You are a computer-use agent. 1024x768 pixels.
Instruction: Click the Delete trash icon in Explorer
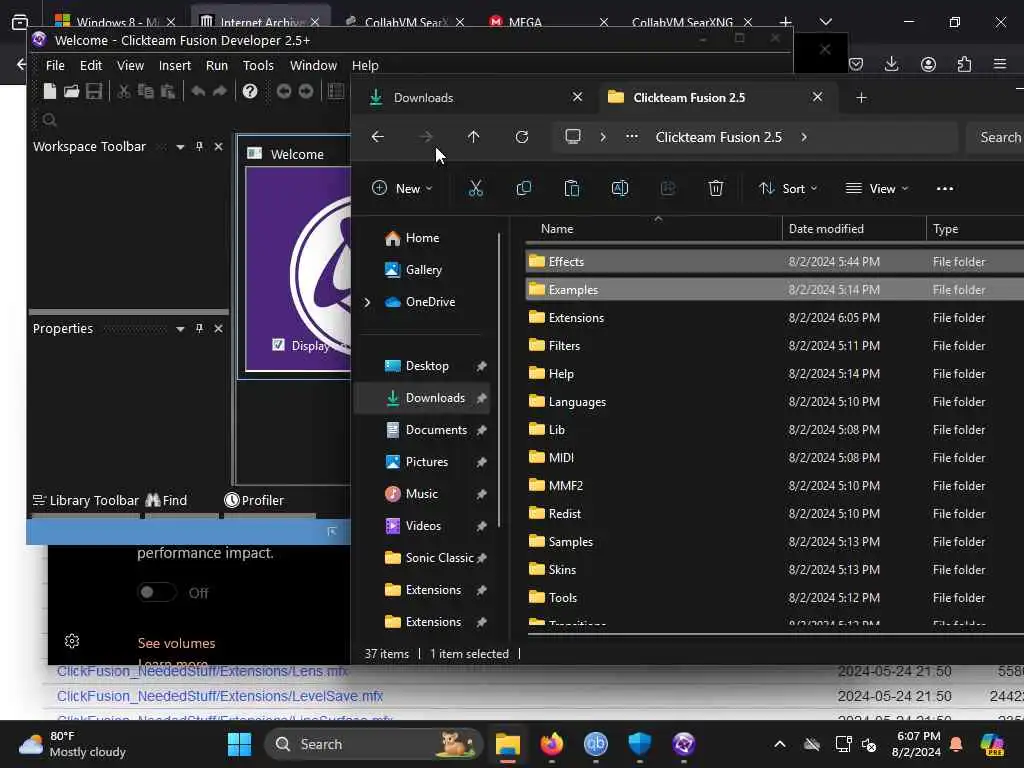(716, 189)
